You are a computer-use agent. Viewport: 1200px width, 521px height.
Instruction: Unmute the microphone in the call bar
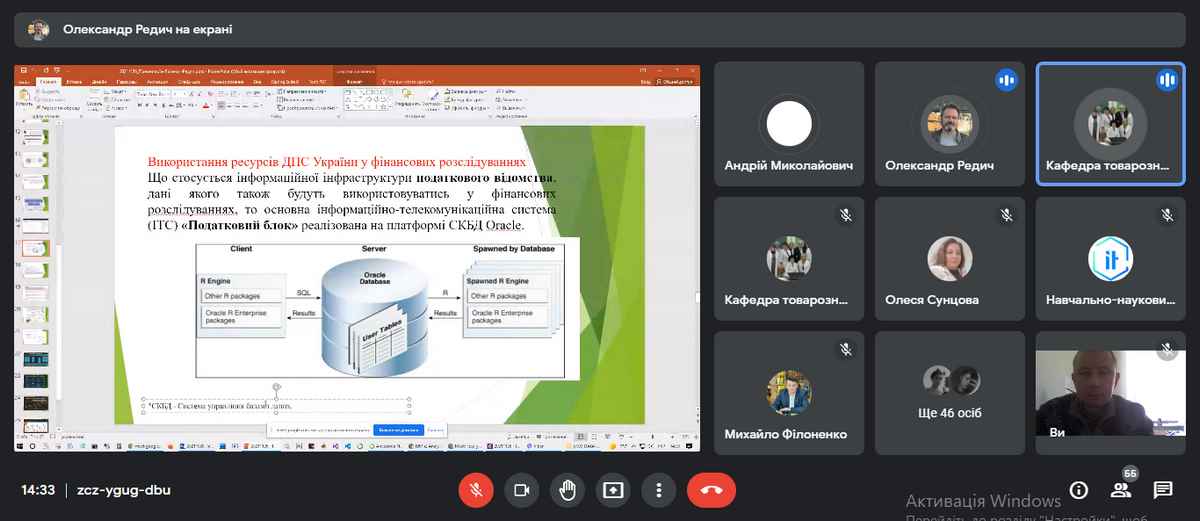[476, 490]
